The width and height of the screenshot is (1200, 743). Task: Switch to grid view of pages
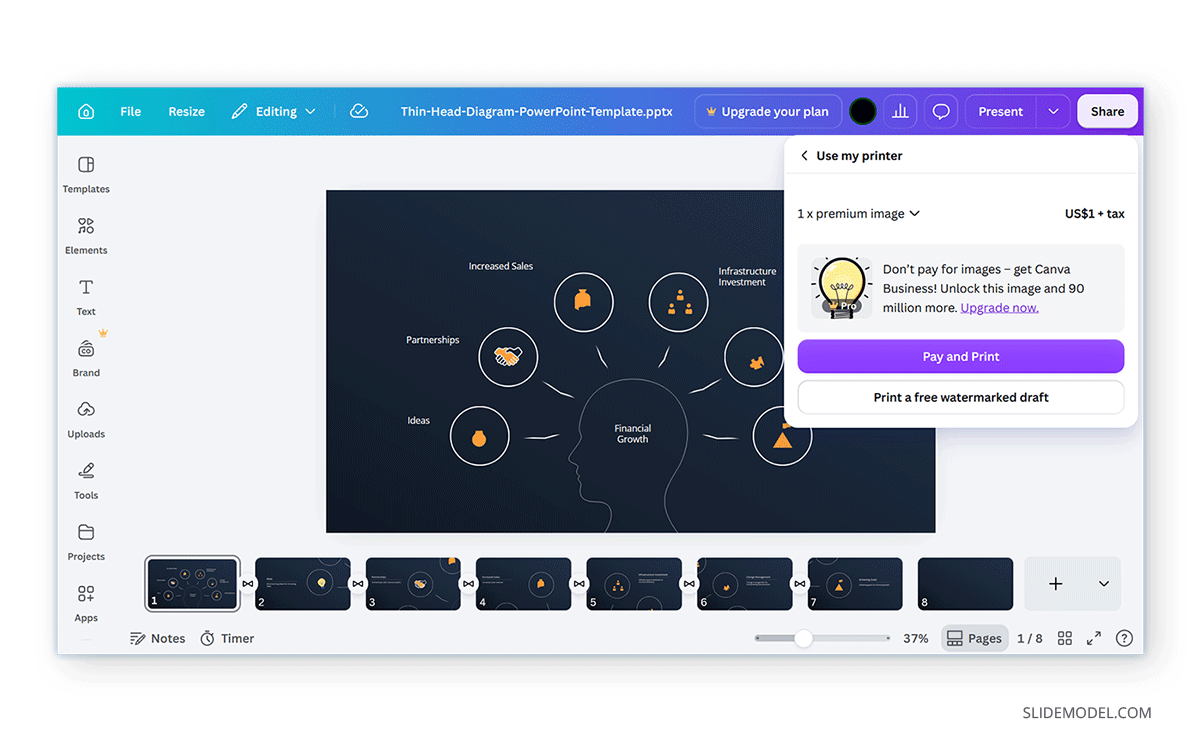(1065, 638)
